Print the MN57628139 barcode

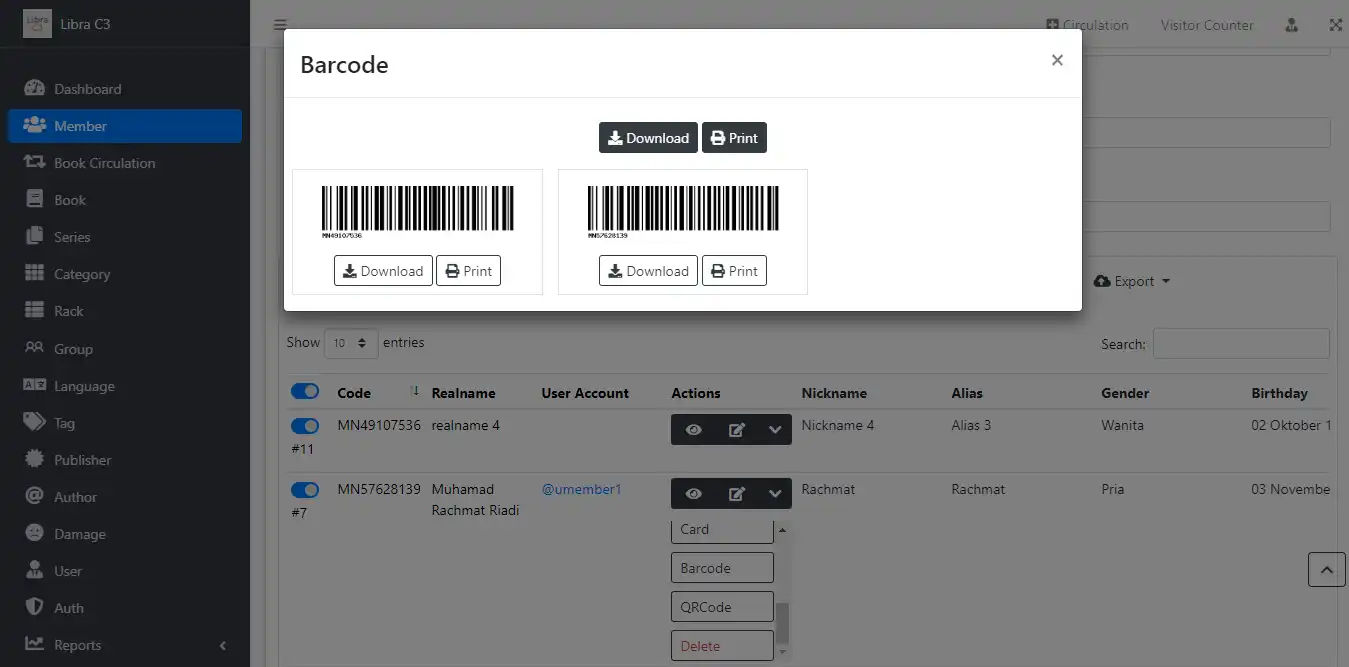(734, 271)
